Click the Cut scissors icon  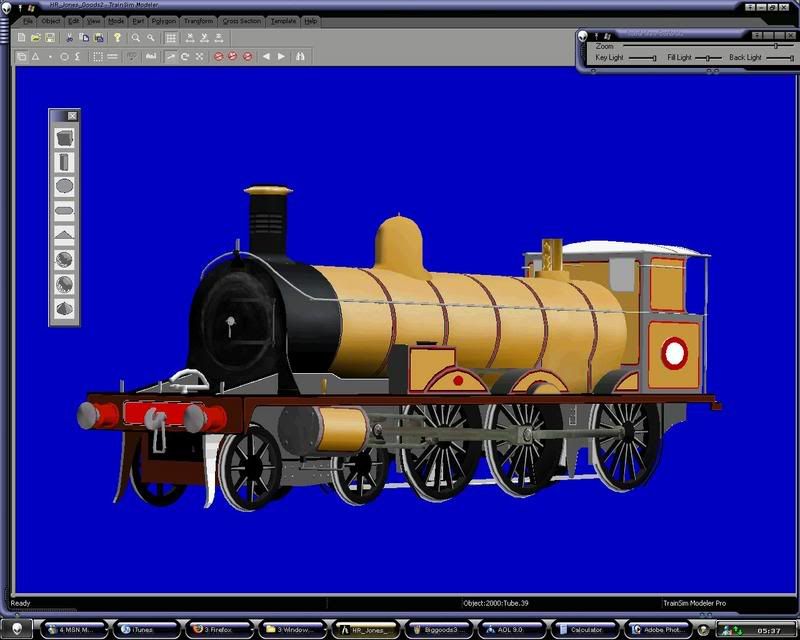pyautogui.click(x=69, y=38)
